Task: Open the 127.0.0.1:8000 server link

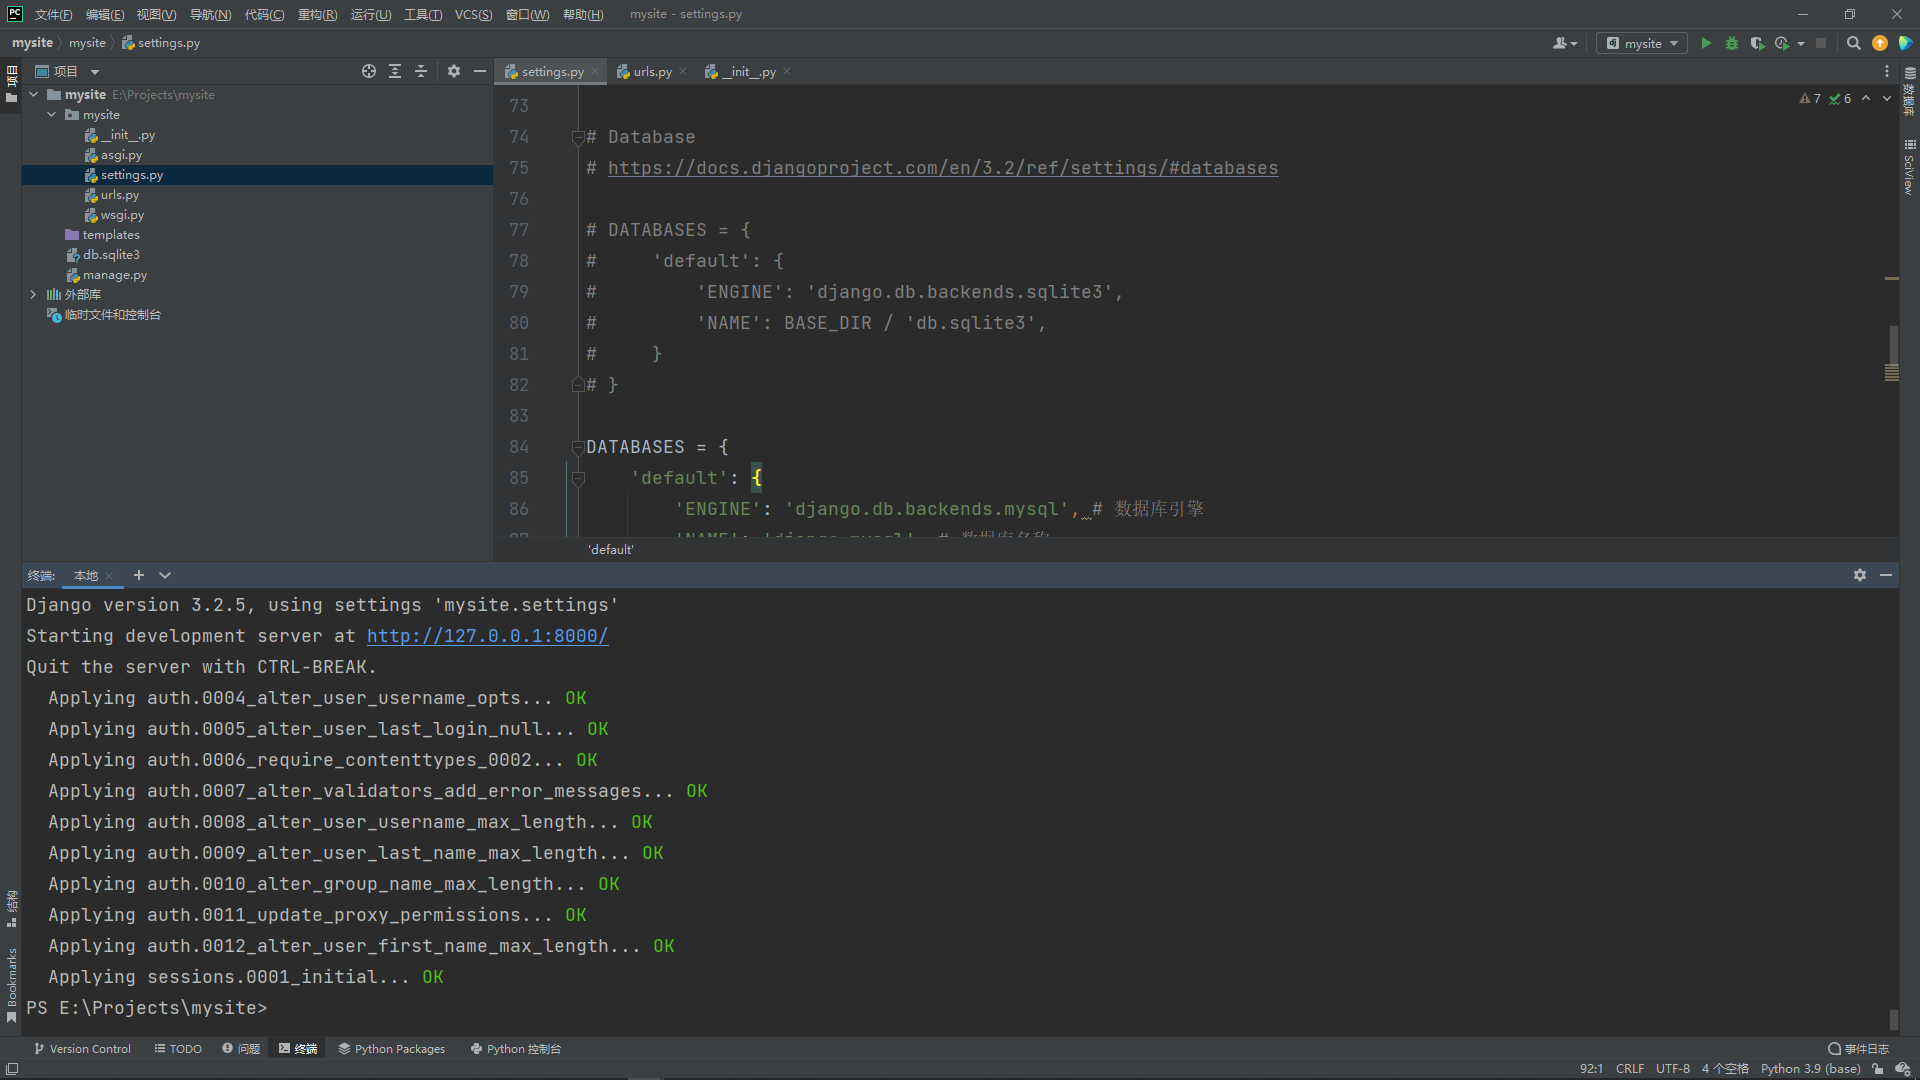Action: click(487, 636)
